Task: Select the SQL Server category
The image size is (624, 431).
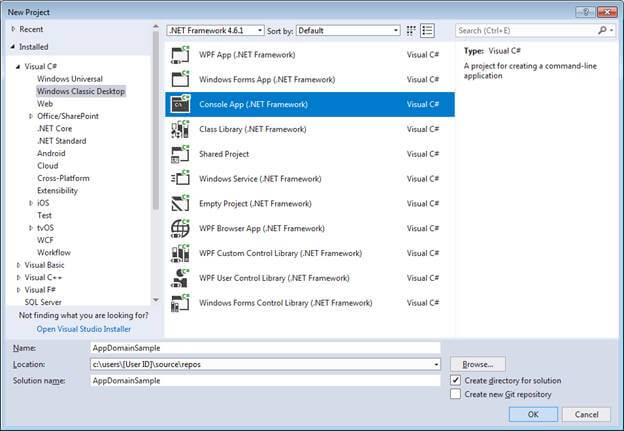Action: pyautogui.click(x=43, y=302)
